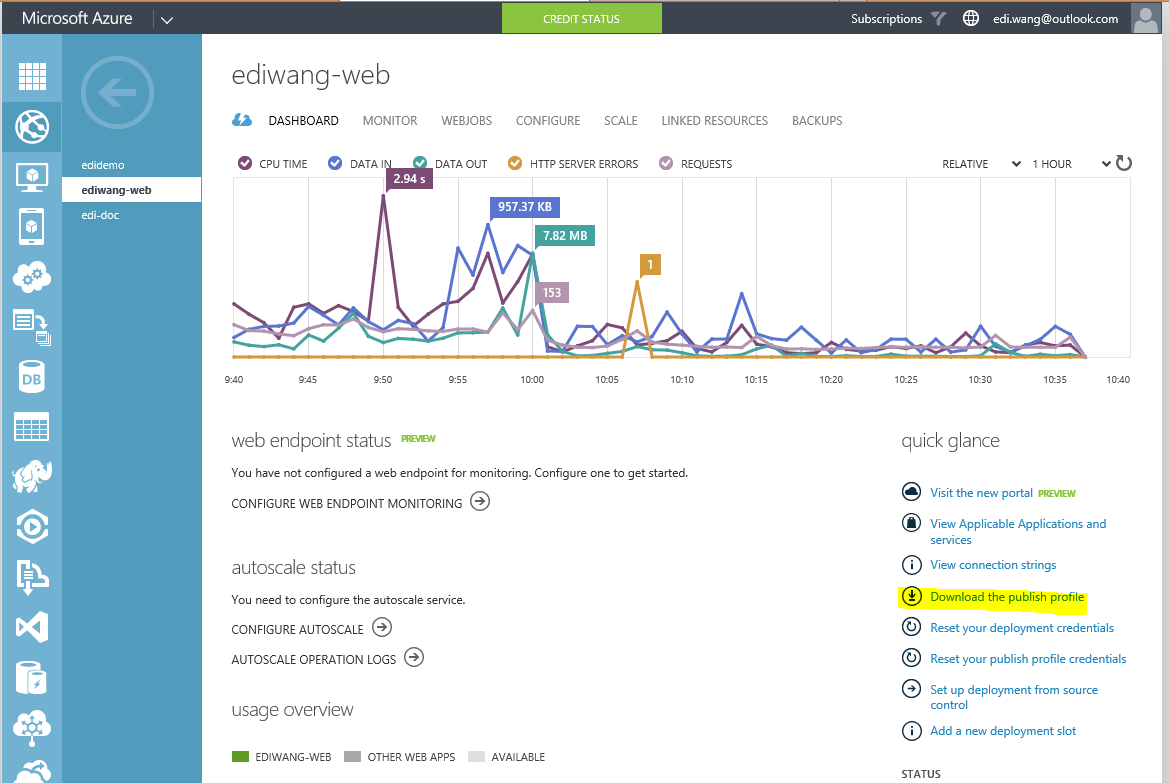
Task: Click Download the publish profile
Action: point(1007,597)
